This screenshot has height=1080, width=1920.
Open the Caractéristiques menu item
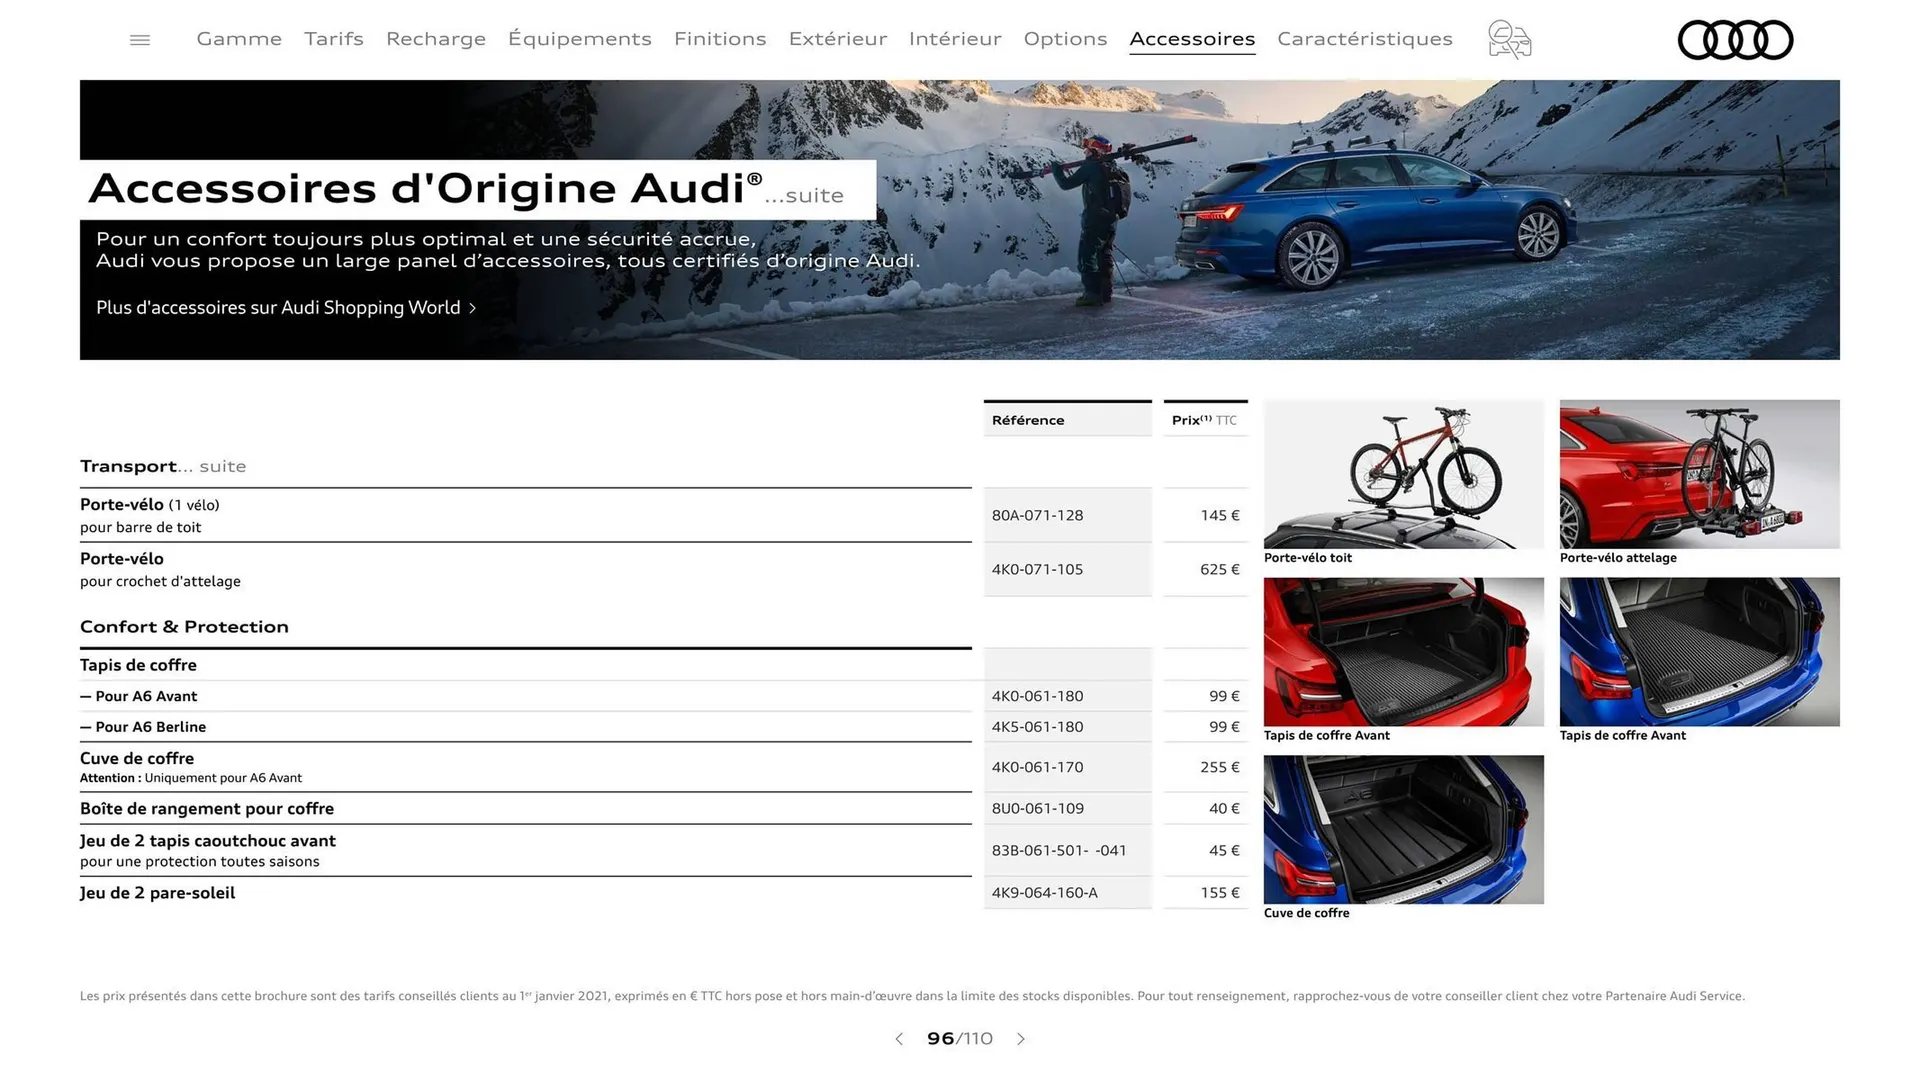point(1364,39)
